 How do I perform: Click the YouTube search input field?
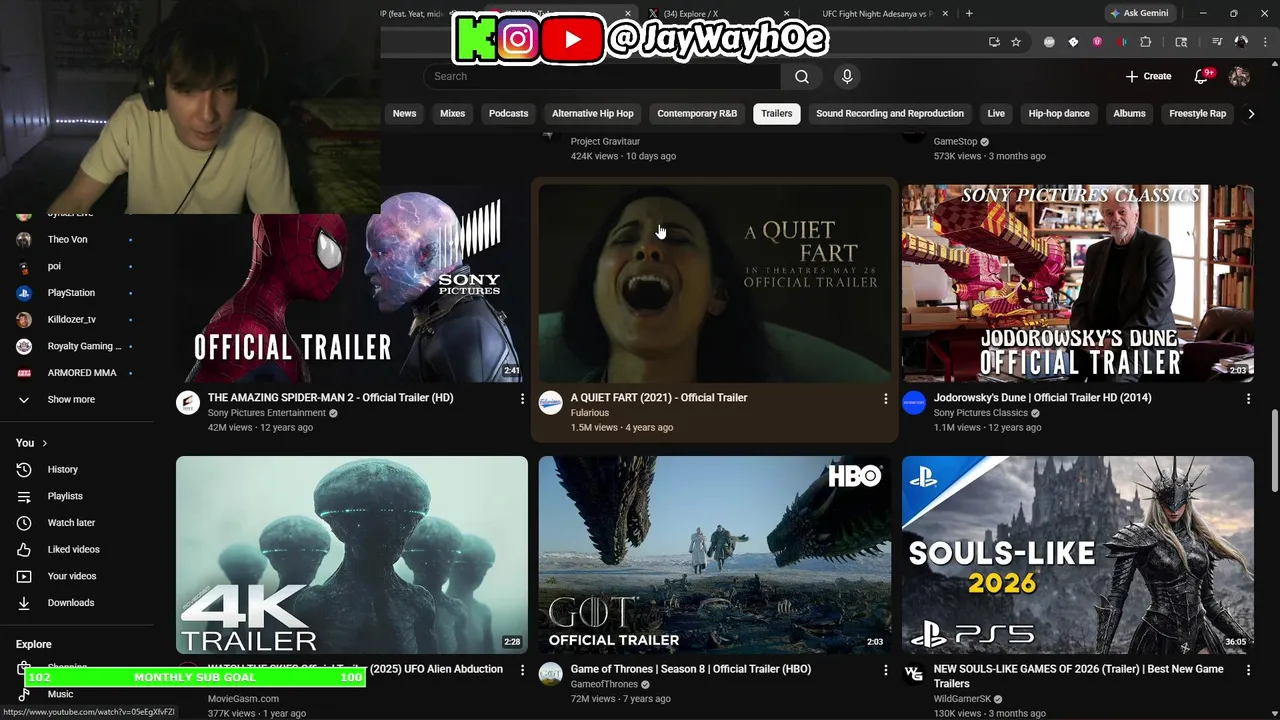pyautogui.click(x=602, y=76)
